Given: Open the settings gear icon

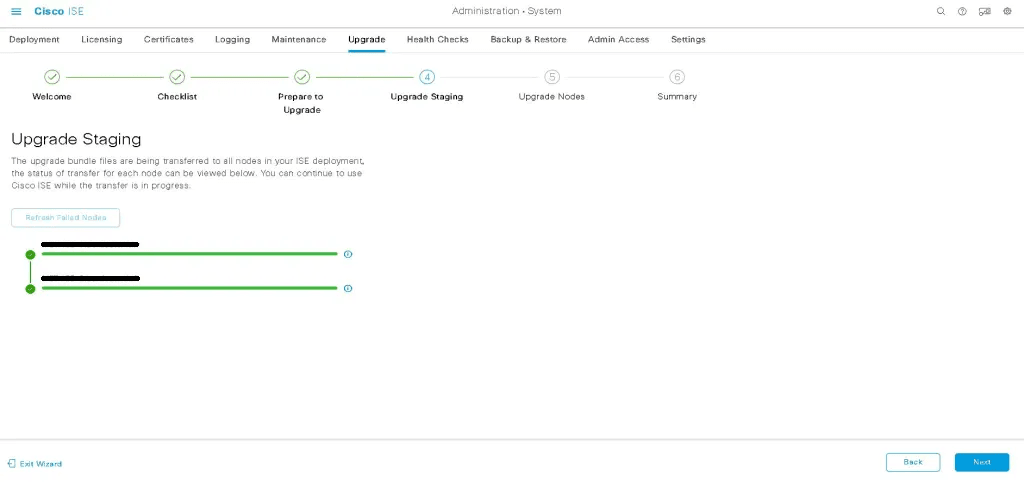Looking at the screenshot, I should click(x=1007, y=11).
